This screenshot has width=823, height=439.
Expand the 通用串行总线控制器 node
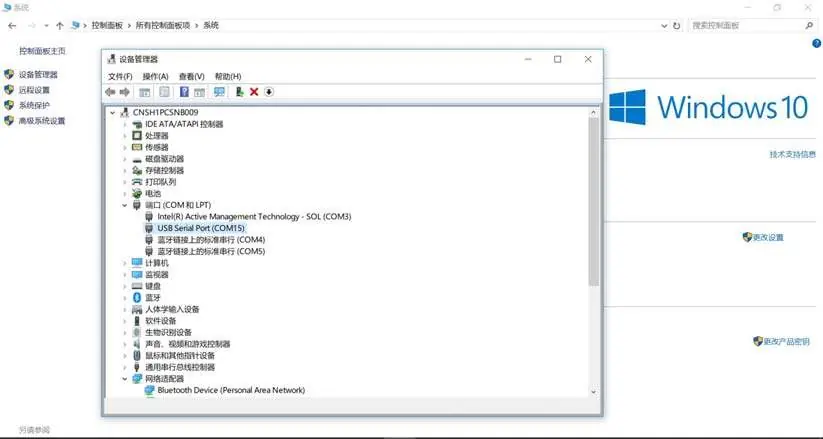(125, 367)
